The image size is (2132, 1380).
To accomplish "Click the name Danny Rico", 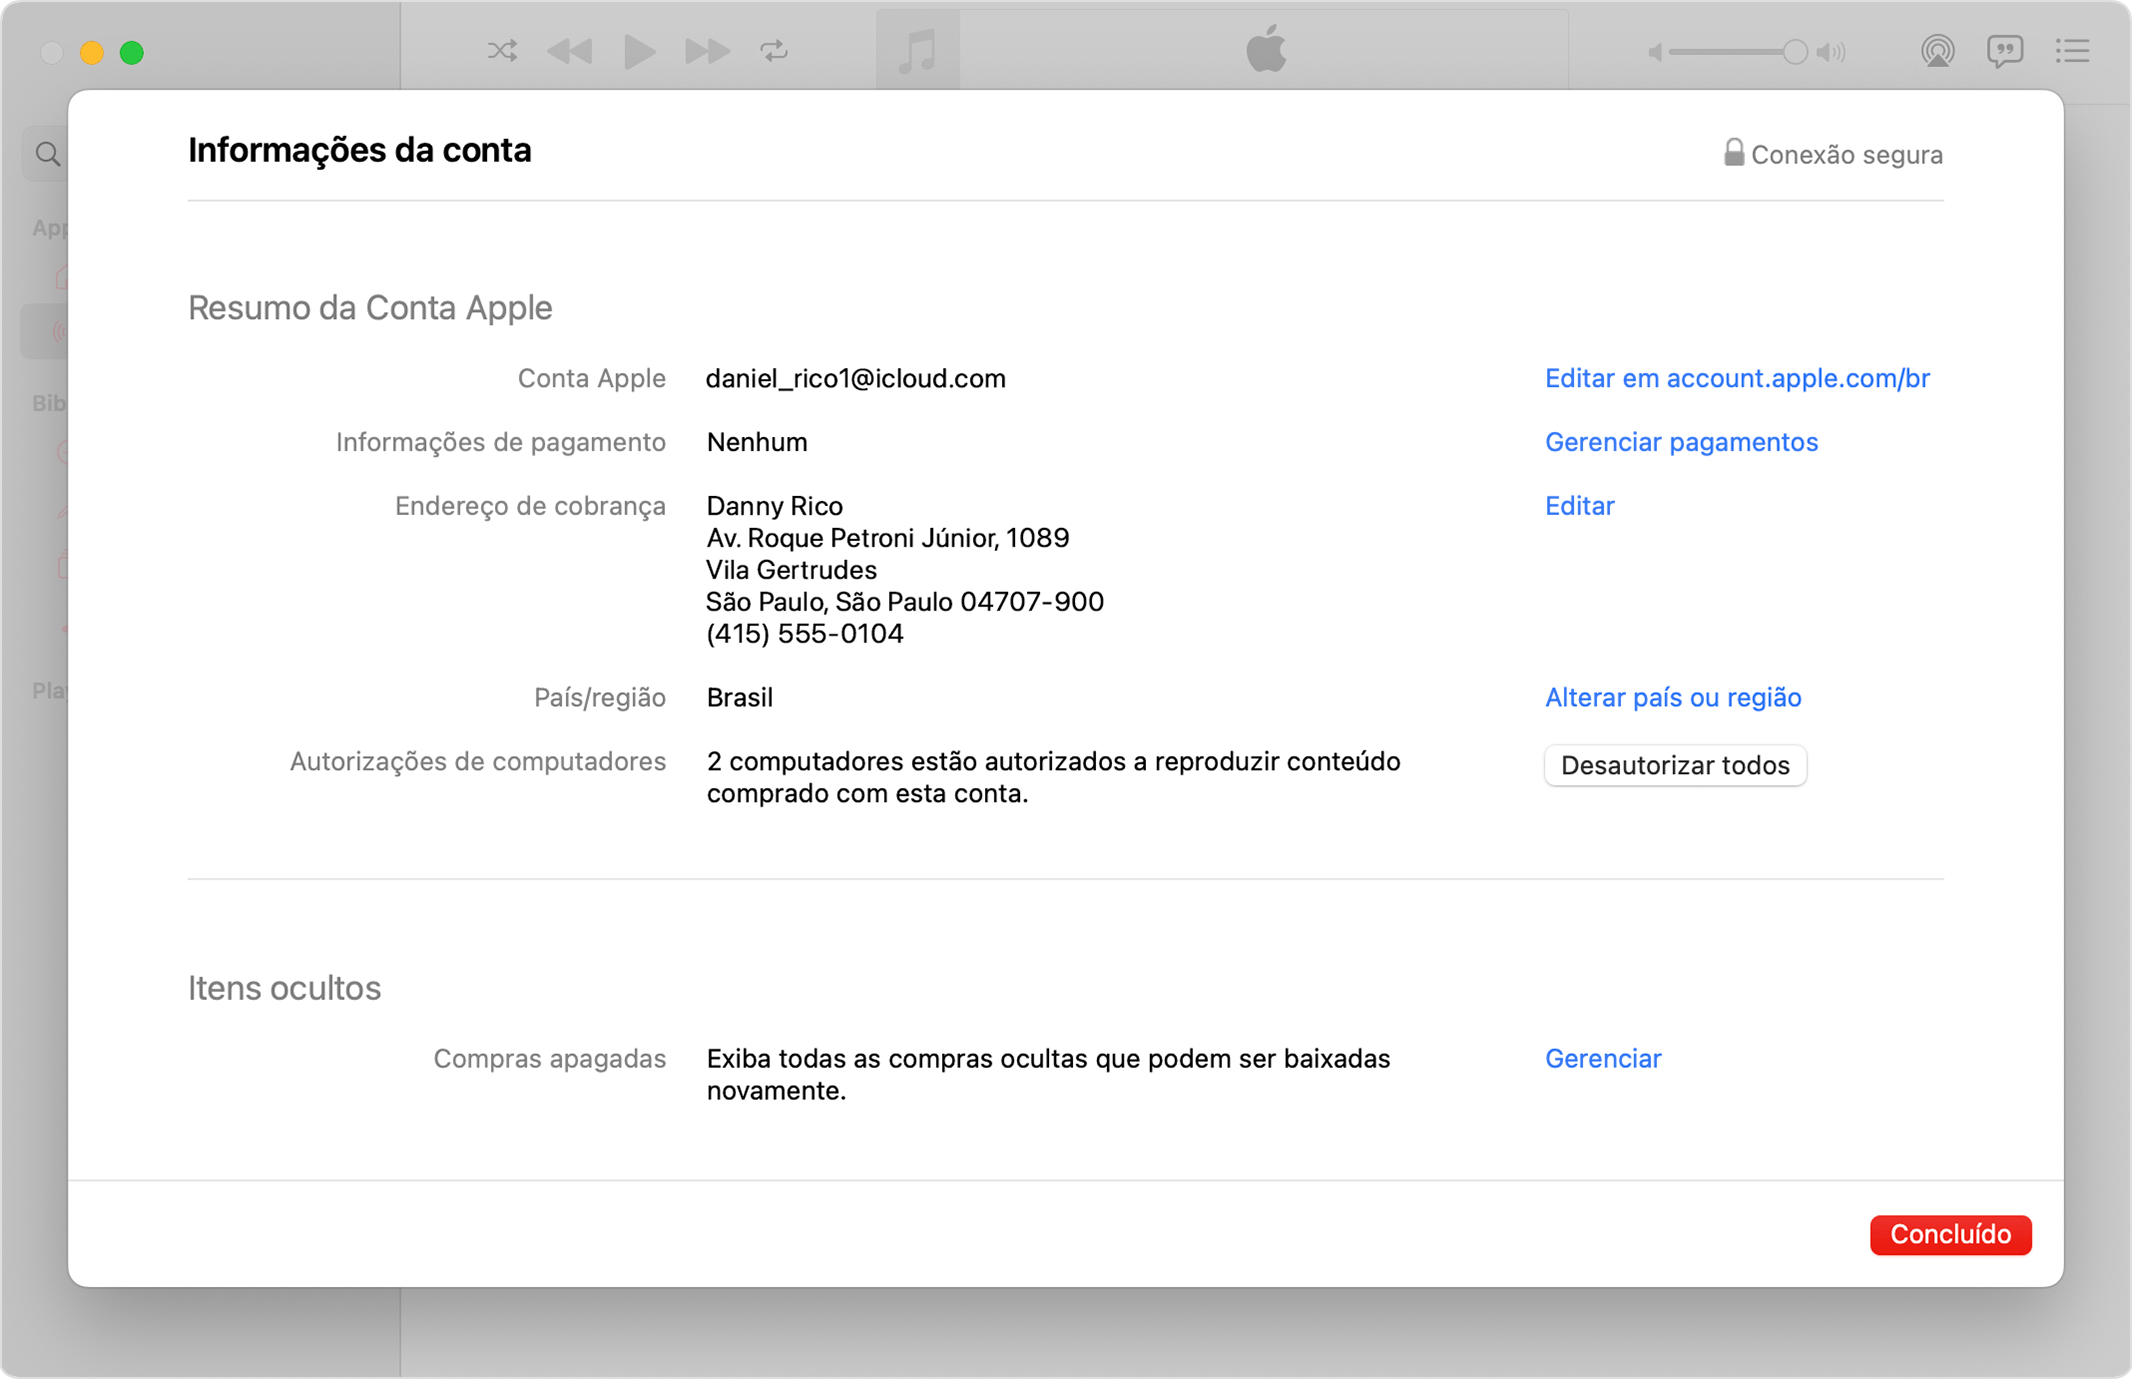I will point(774,506).
